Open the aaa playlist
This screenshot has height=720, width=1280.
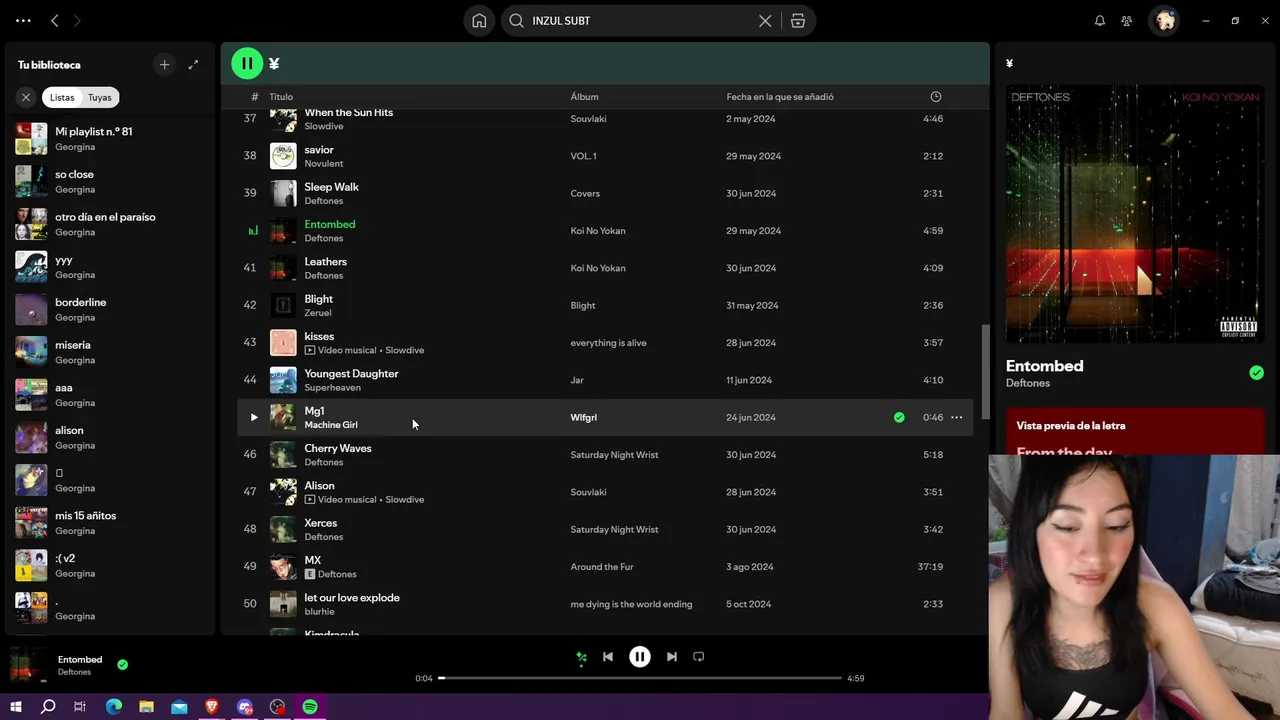click(x=110, y=395)
